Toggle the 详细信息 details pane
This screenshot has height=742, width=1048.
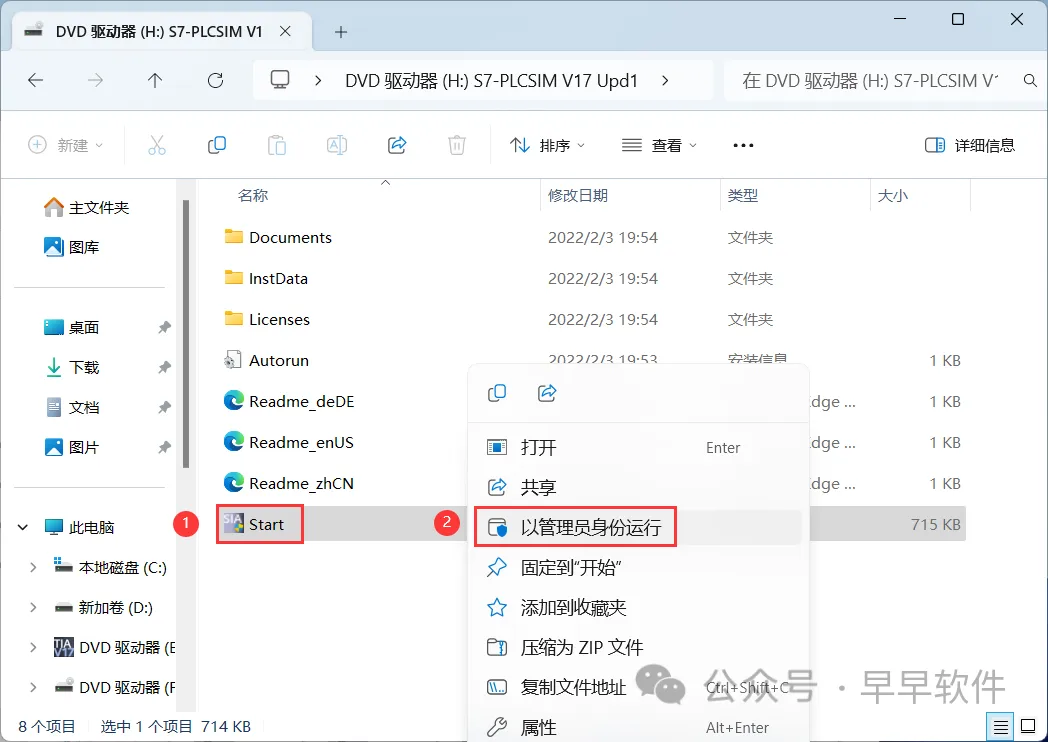click(x=970, y=145)
